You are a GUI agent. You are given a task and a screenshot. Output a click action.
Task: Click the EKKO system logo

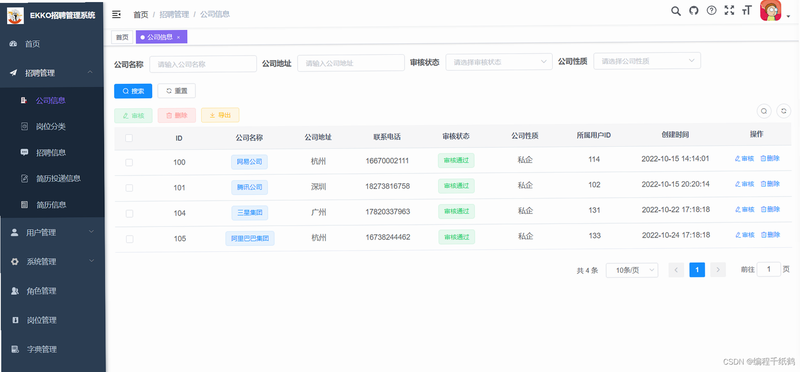[15, 15]
